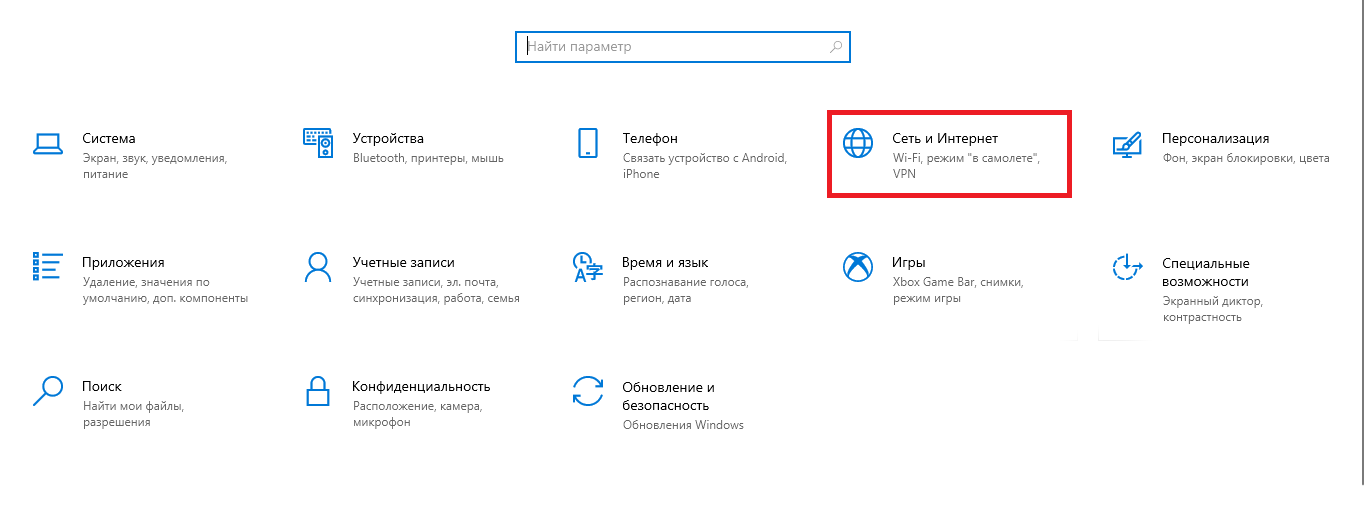Click the Обновление и безопасность arrows icon
This screenshot has height=506, width=1366.
[x=587, y=390]
